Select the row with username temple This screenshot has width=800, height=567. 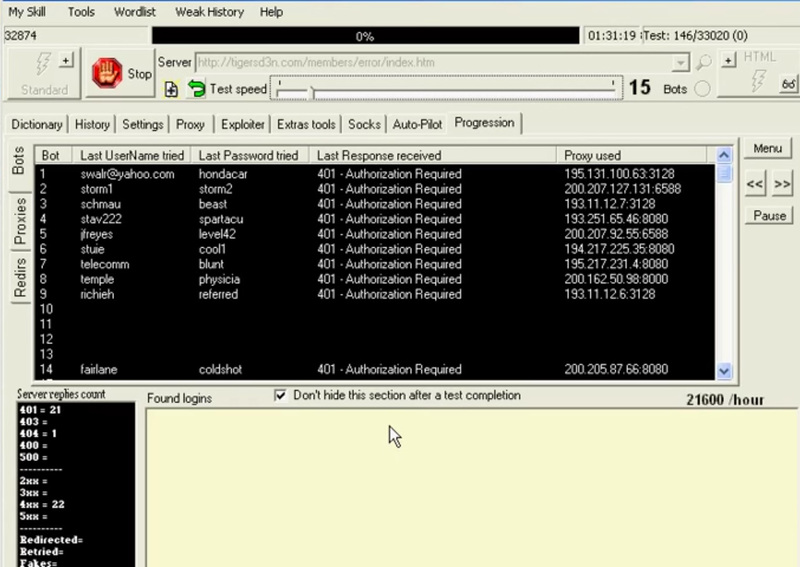[x=374, y=279]
